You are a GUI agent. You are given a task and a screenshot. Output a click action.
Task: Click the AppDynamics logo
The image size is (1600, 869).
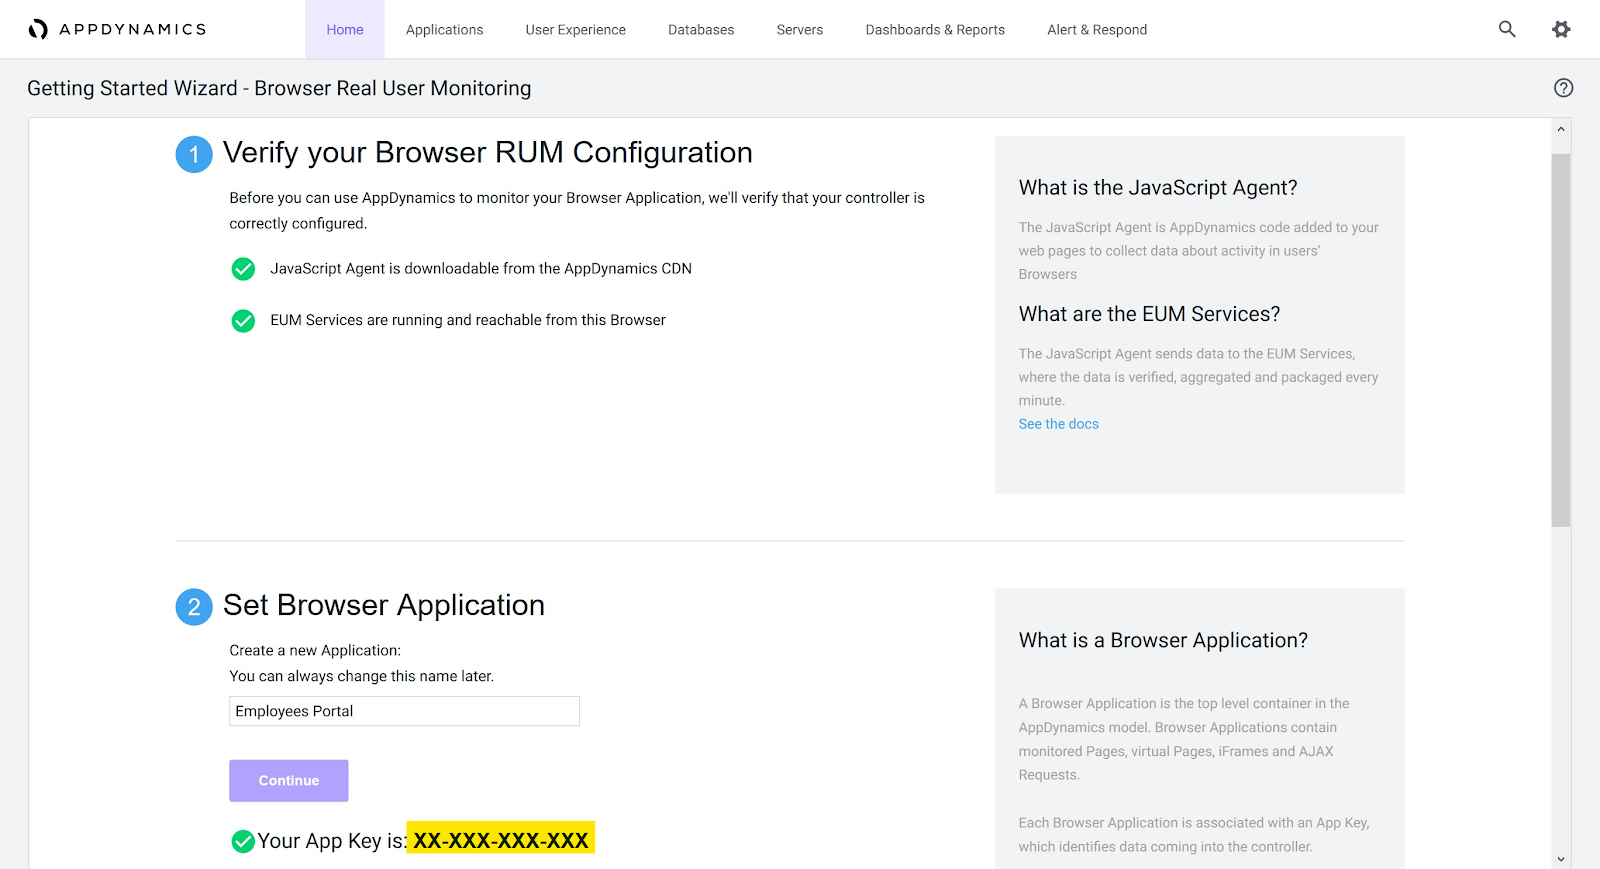point(117,29)
